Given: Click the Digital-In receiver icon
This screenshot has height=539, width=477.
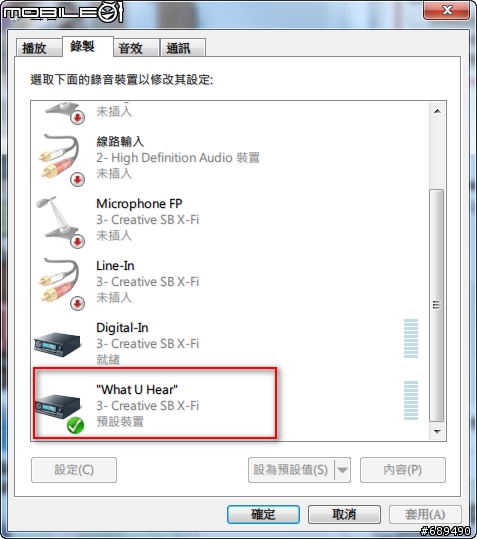Looking at the screenshot, I should click(x=57, y=344).
